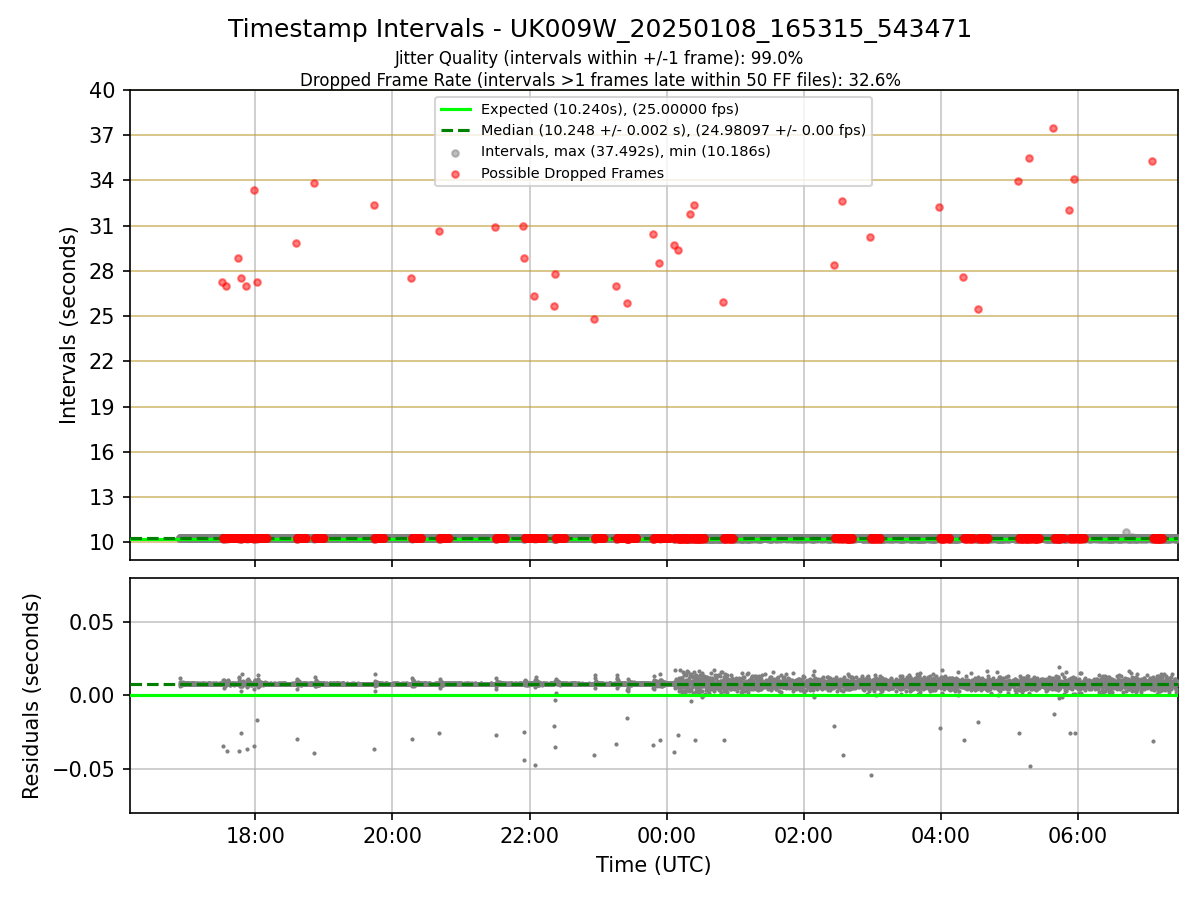Click the lowest residual dot near −0.055 around 03:00
Screen dimensions: 1200x900
point(871,775)
